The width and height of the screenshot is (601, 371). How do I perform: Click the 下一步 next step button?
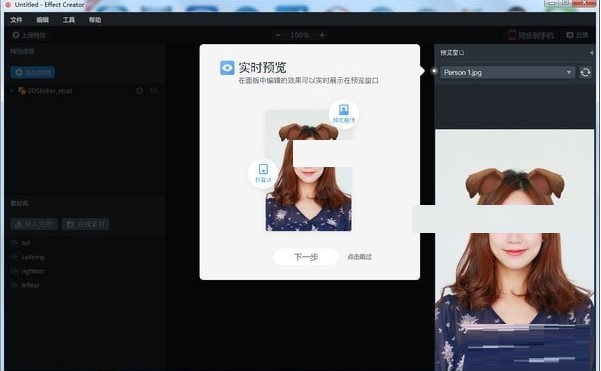click(x=306, y=257)
